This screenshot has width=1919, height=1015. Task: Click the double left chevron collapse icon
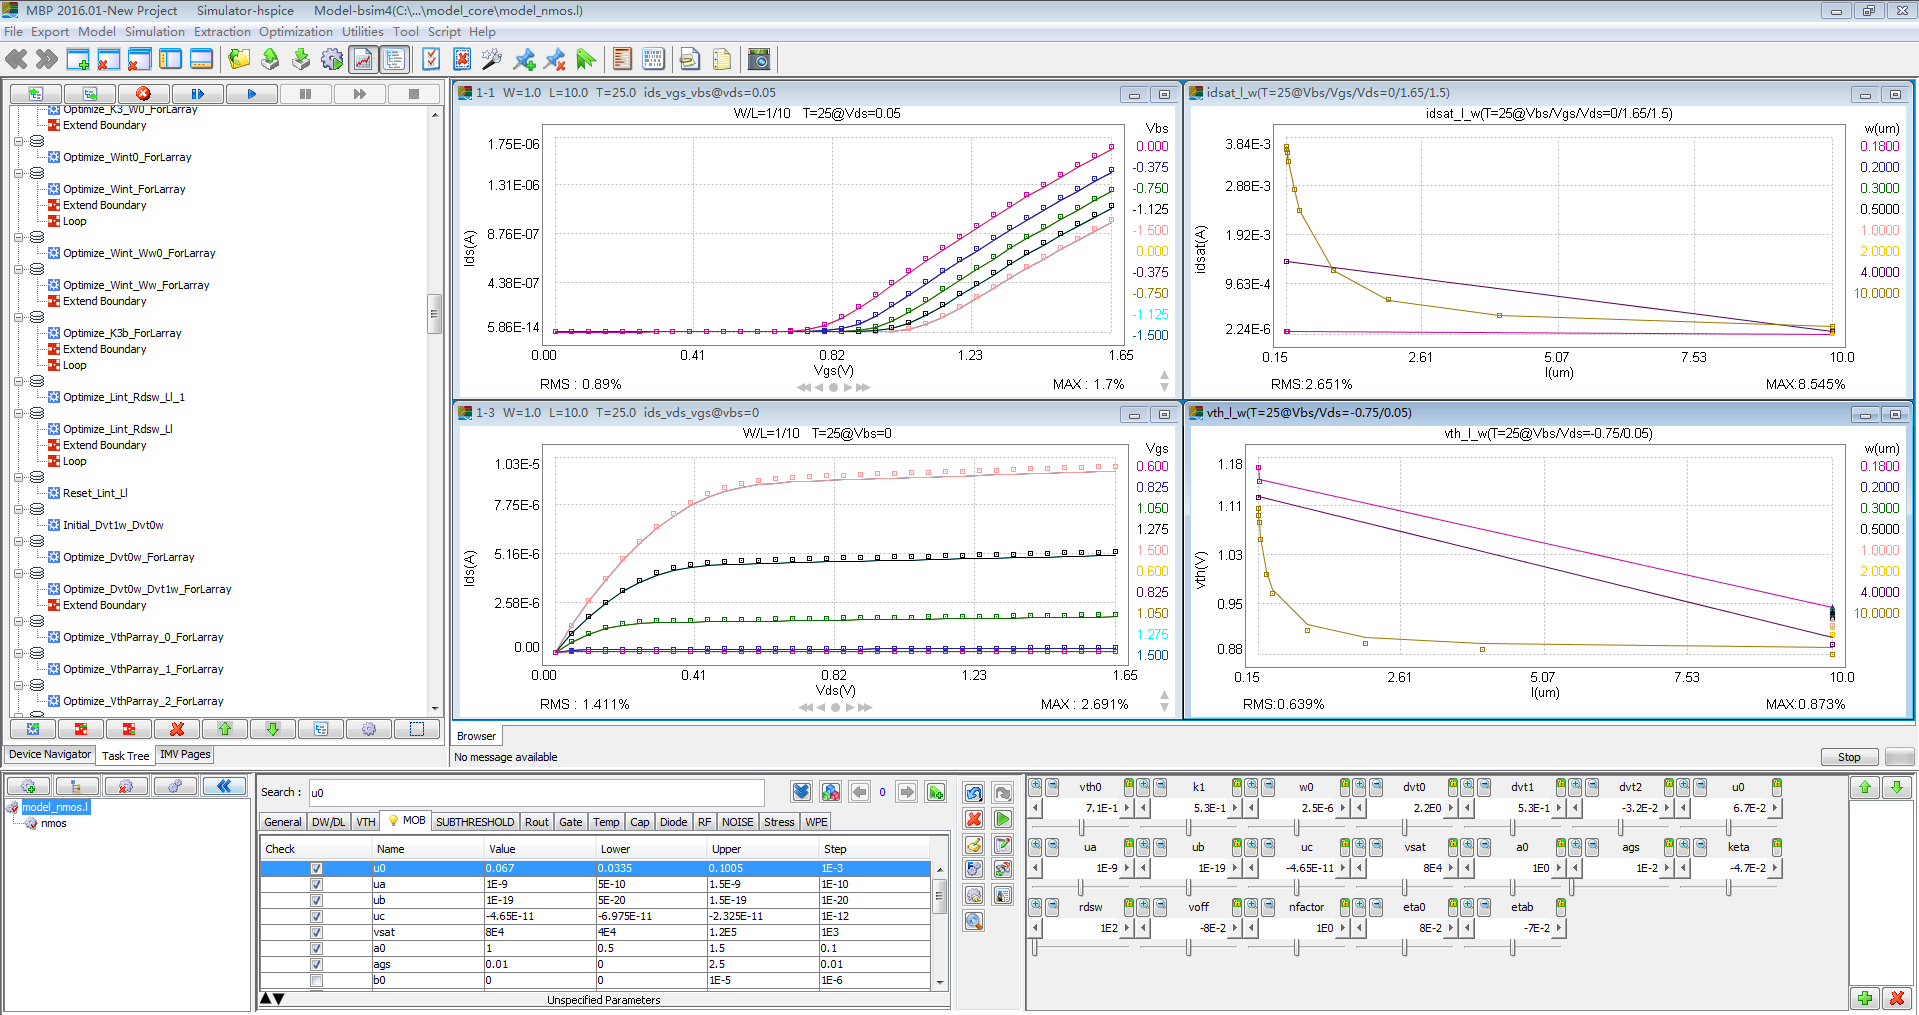click(x=224, y=787)
